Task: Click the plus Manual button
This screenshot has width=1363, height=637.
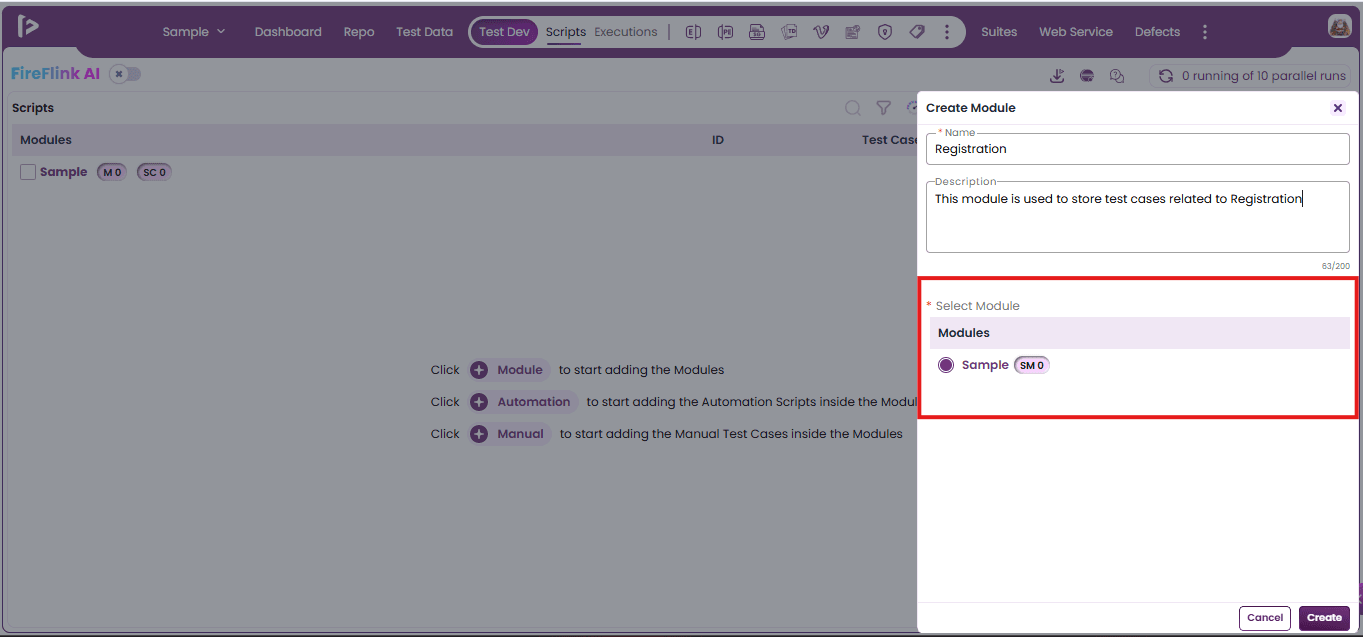Action: coord(510,434)
